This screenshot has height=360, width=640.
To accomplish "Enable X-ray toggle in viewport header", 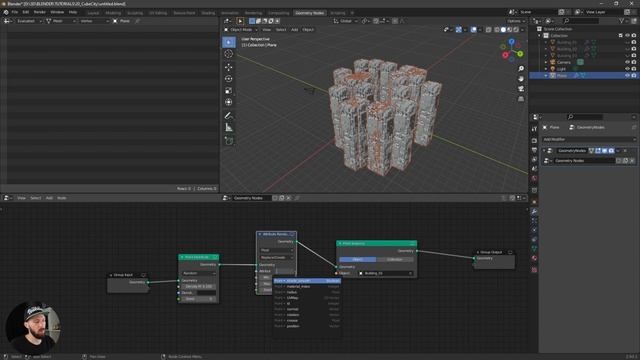I will pos(489,30).
